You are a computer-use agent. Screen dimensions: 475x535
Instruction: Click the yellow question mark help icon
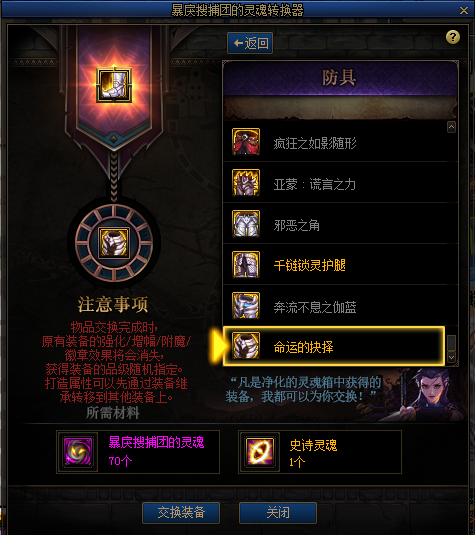(x=453, y=37)
